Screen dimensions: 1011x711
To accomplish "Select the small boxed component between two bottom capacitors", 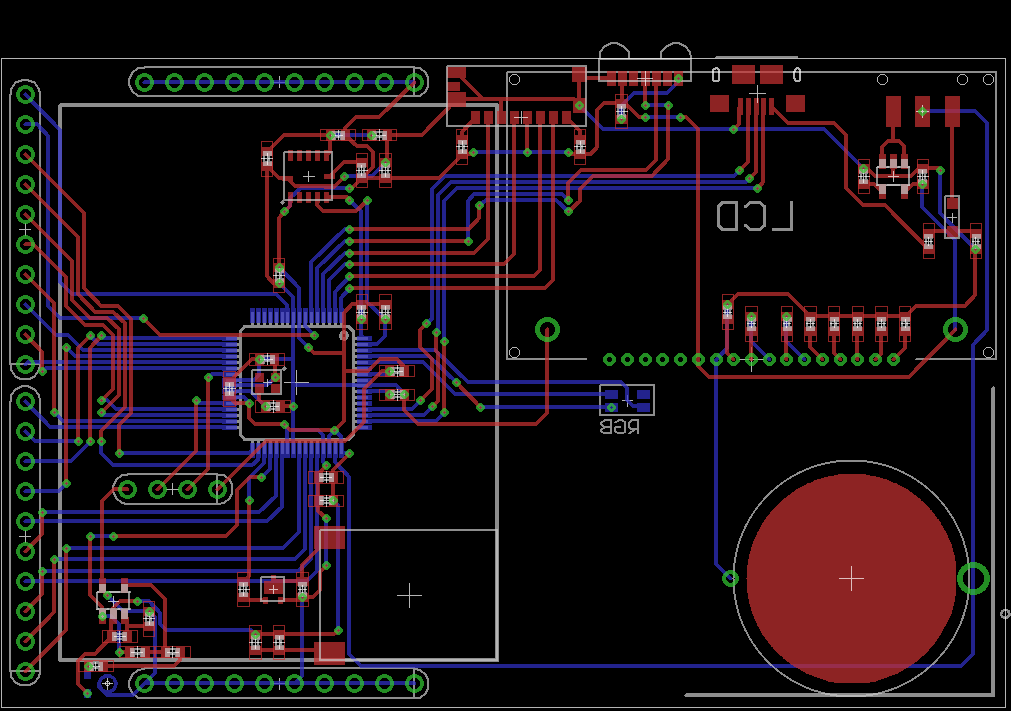I will (x=273, y=589).
